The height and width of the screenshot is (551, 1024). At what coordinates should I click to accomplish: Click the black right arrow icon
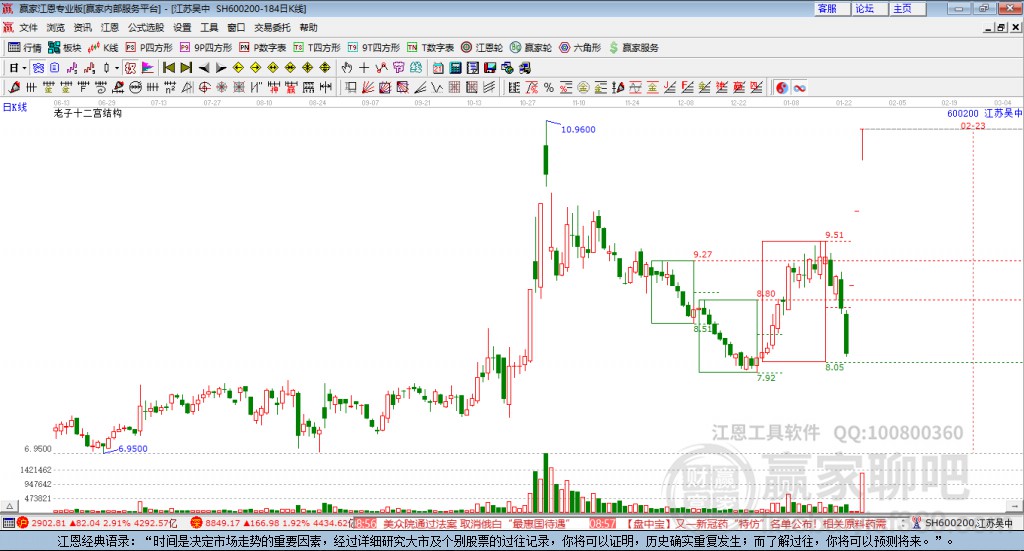click(x=220, y=68)
